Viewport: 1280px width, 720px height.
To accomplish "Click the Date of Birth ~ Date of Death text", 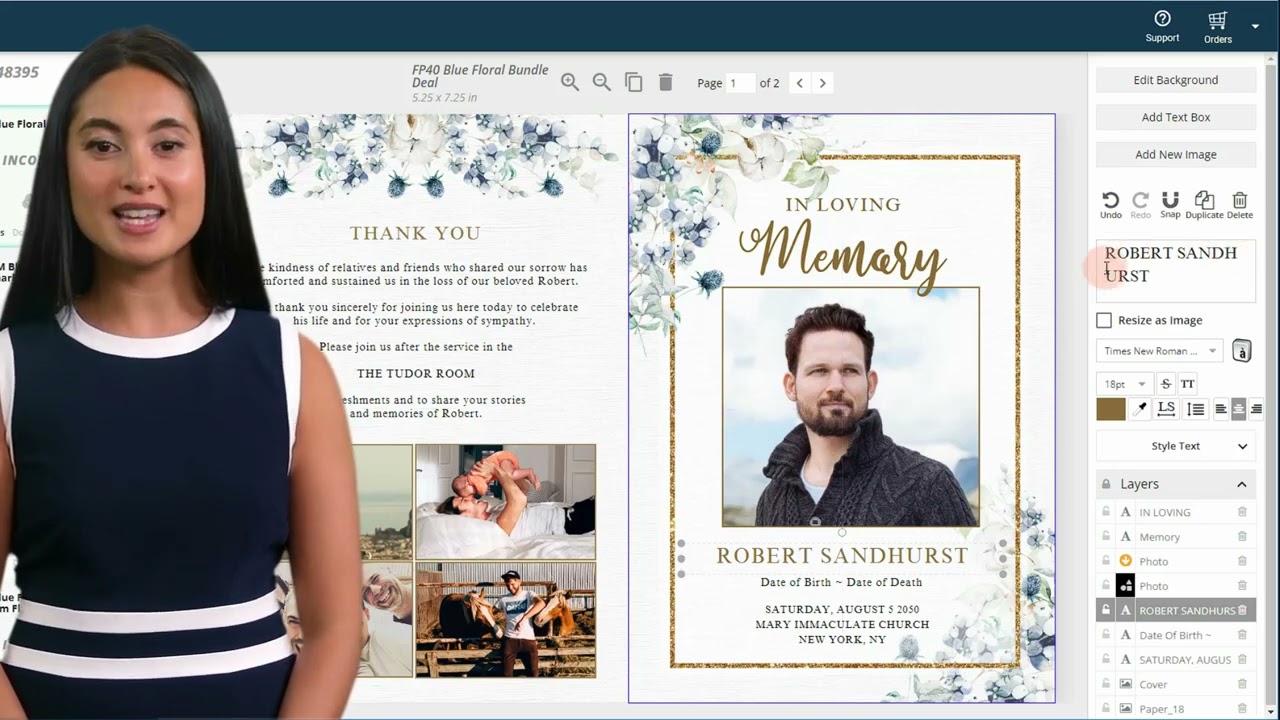I will [x=841, y=582].
